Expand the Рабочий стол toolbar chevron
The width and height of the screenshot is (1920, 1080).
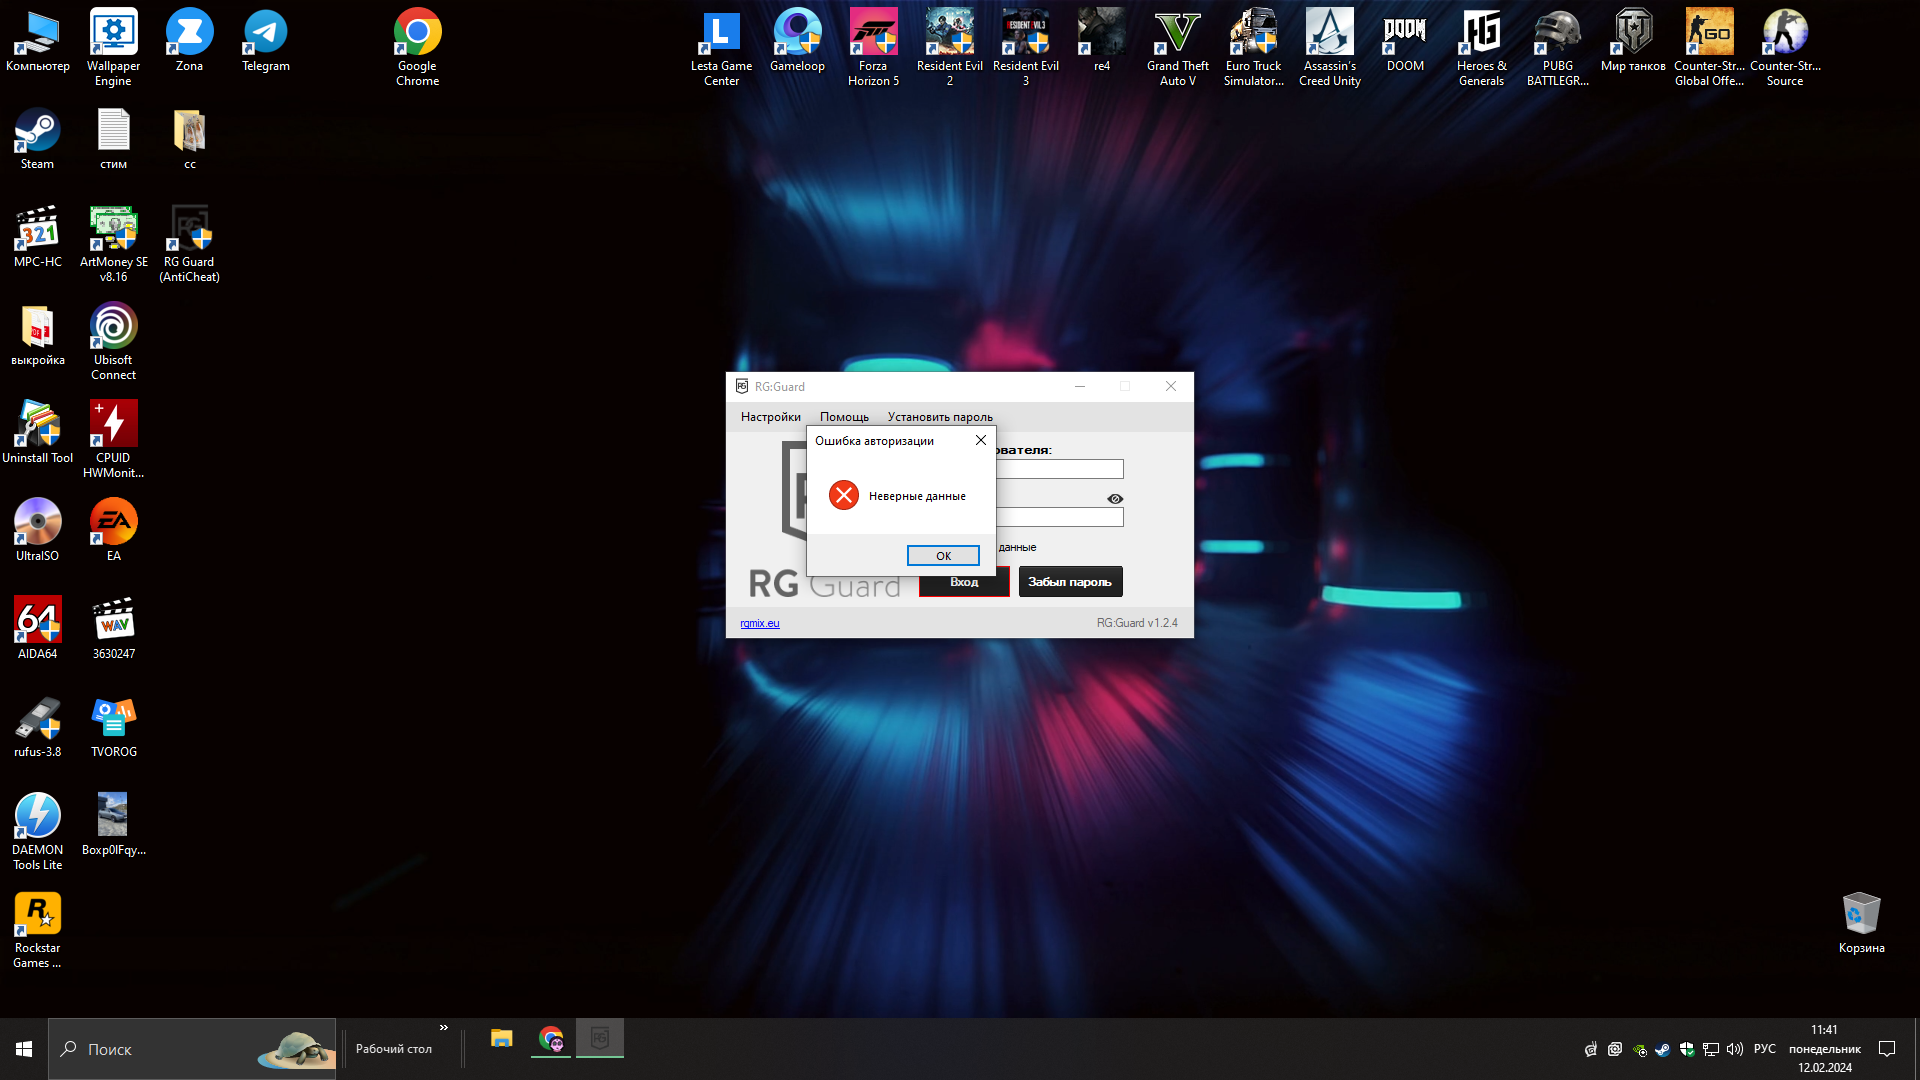444,1027
